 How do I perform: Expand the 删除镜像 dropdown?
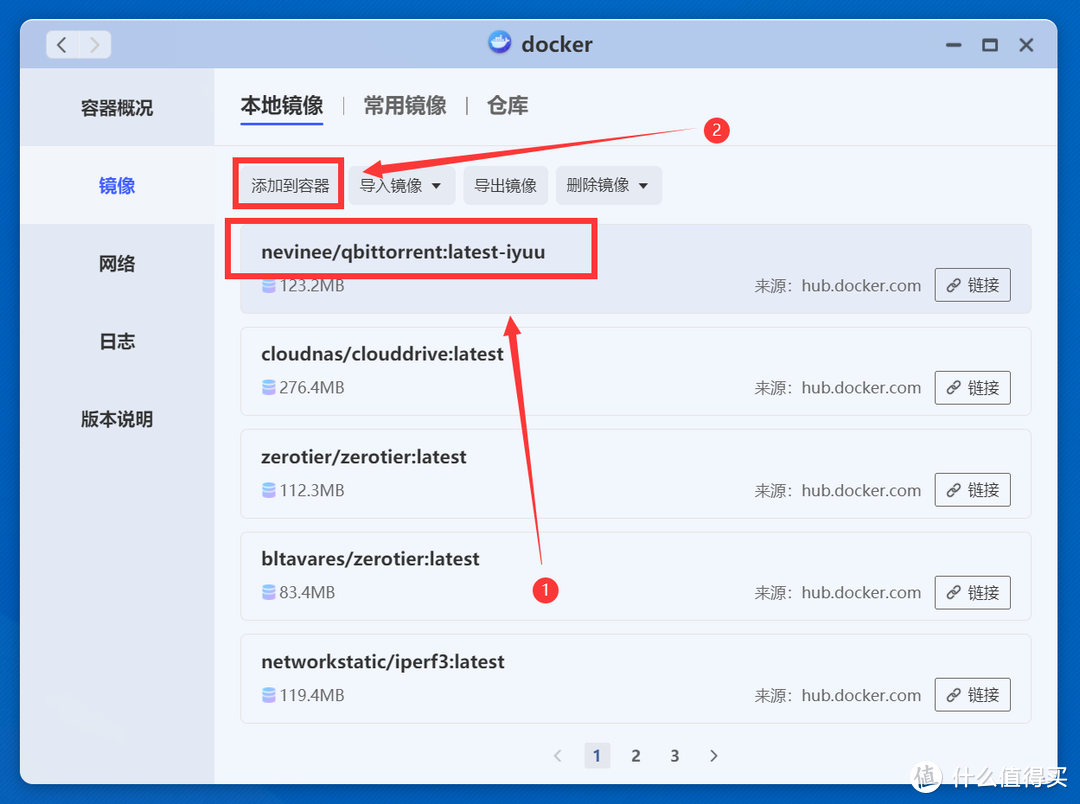(x=608, y=185)
